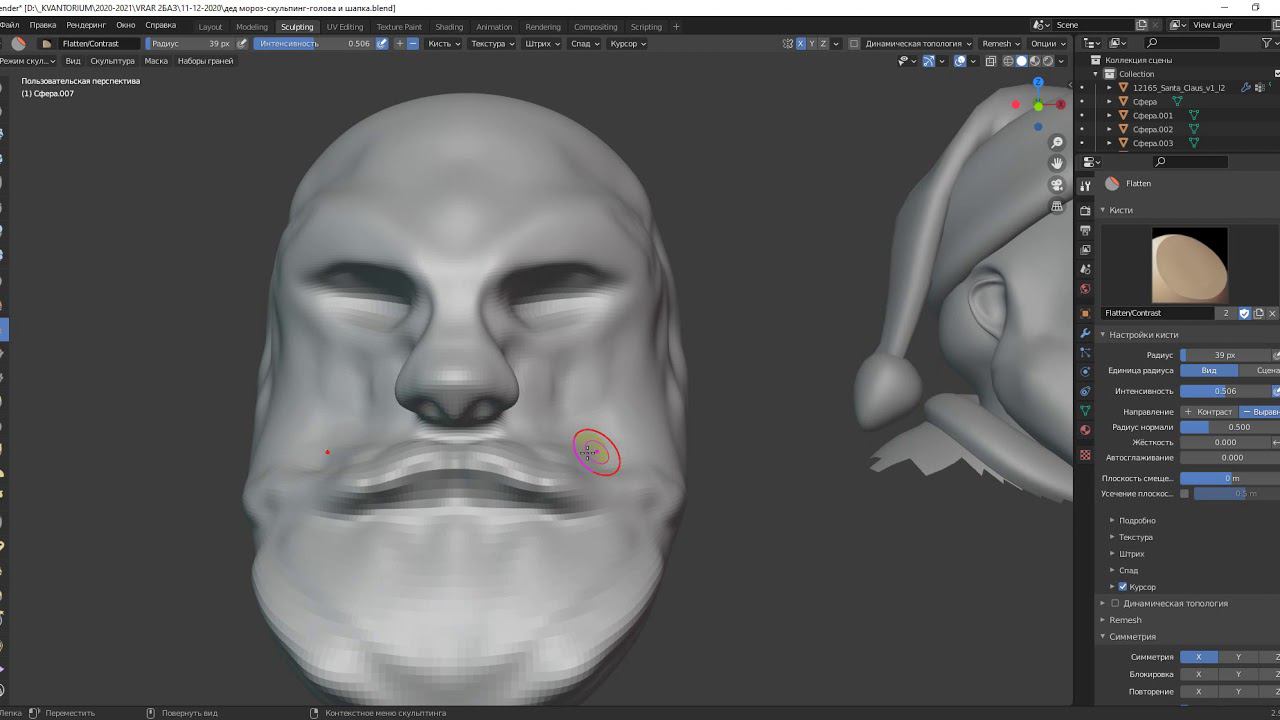This screenshot has height=720, width=1280.
Task: Open the Кисть dropdown in the header
Action: (x=444, y=44)
